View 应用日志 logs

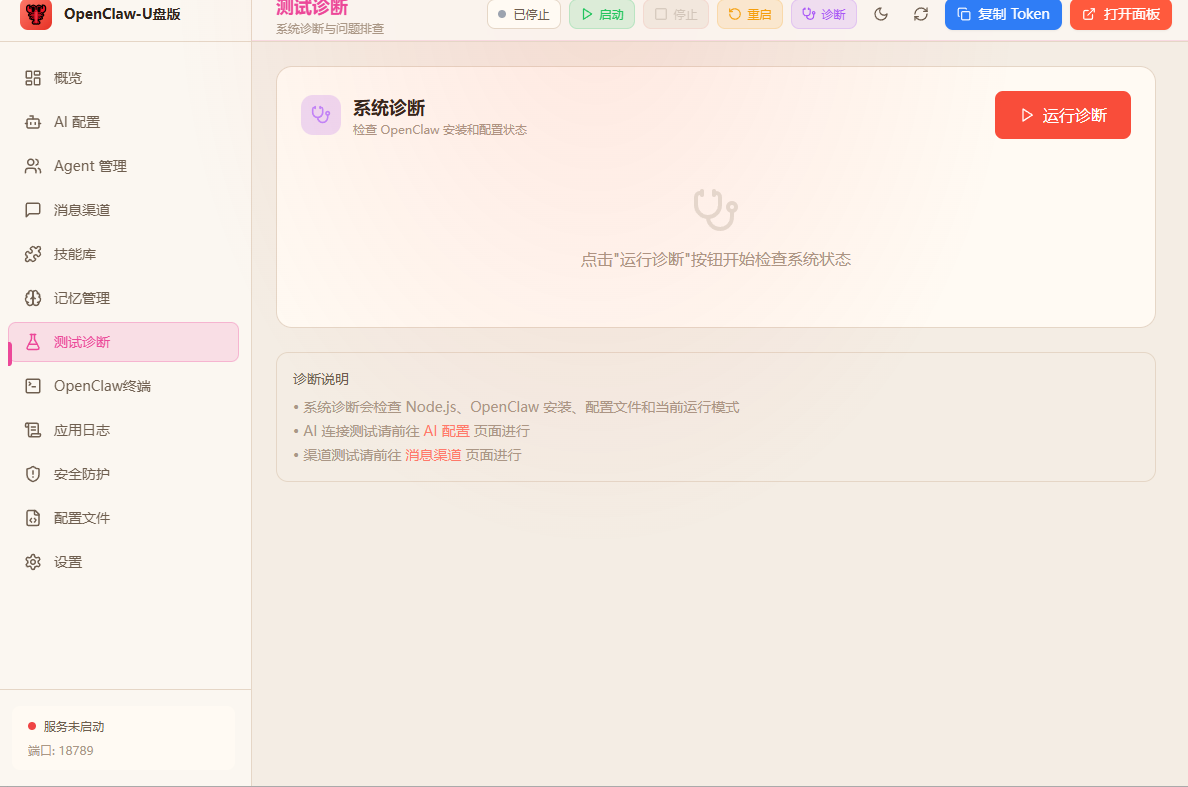123,429
